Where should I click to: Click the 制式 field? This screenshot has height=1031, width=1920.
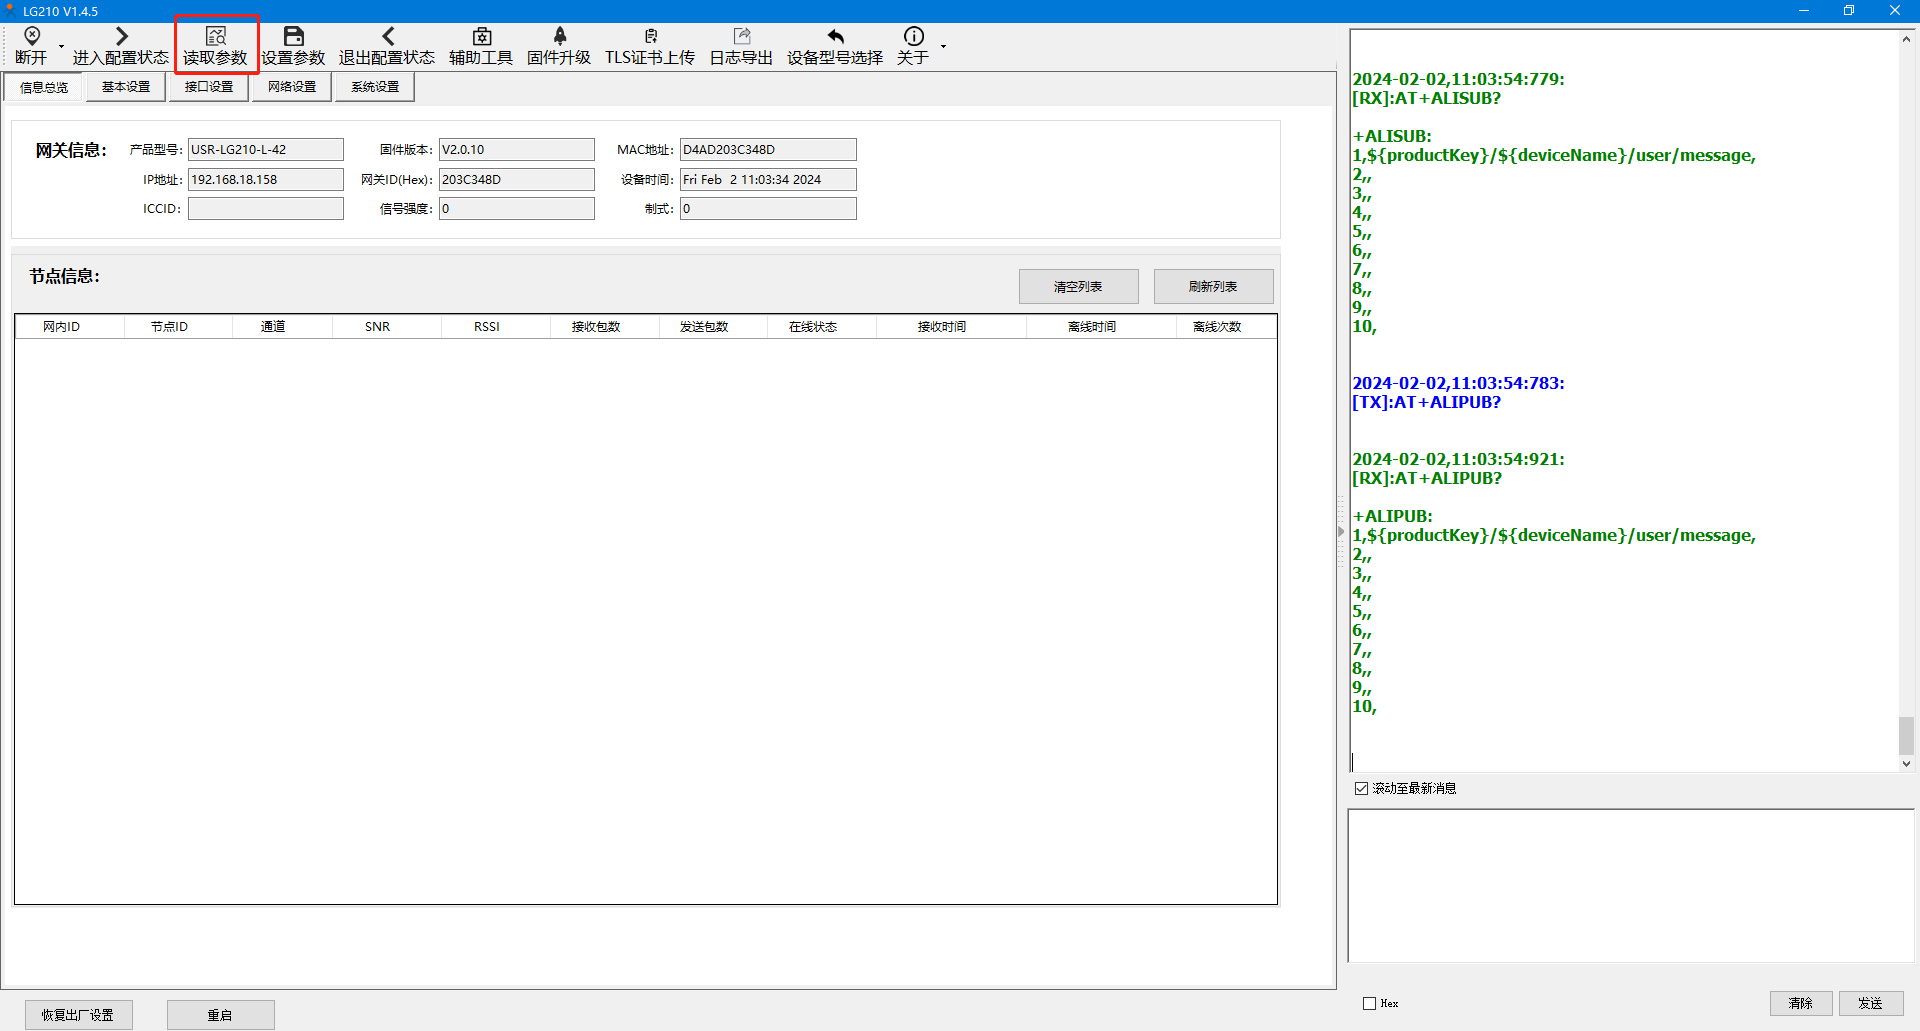click(x=768, y=208)
